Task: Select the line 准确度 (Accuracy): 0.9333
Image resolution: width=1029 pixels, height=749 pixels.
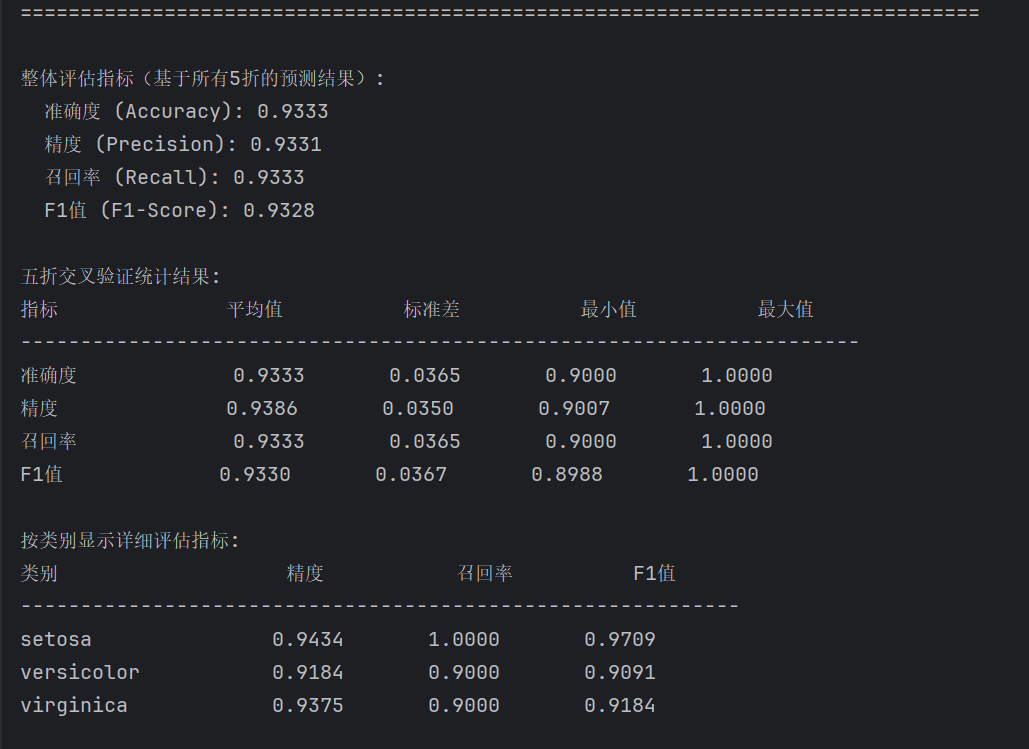Action: pyautogui.click(x=186, y=112)
